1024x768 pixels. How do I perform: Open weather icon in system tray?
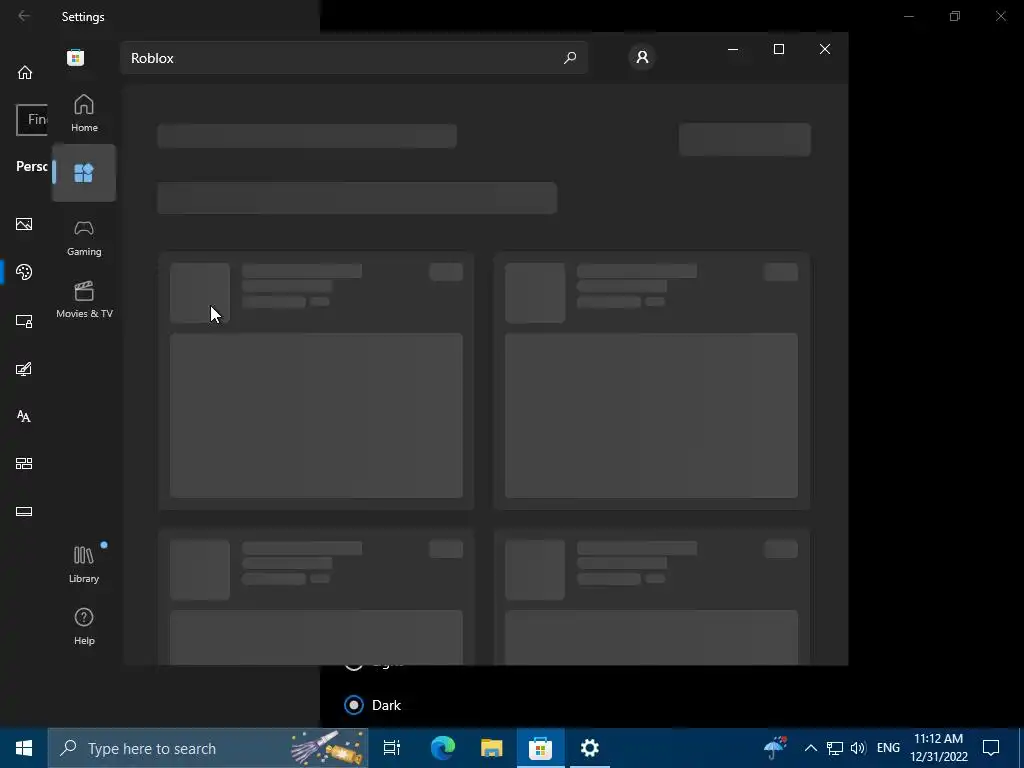coord(775,748)
